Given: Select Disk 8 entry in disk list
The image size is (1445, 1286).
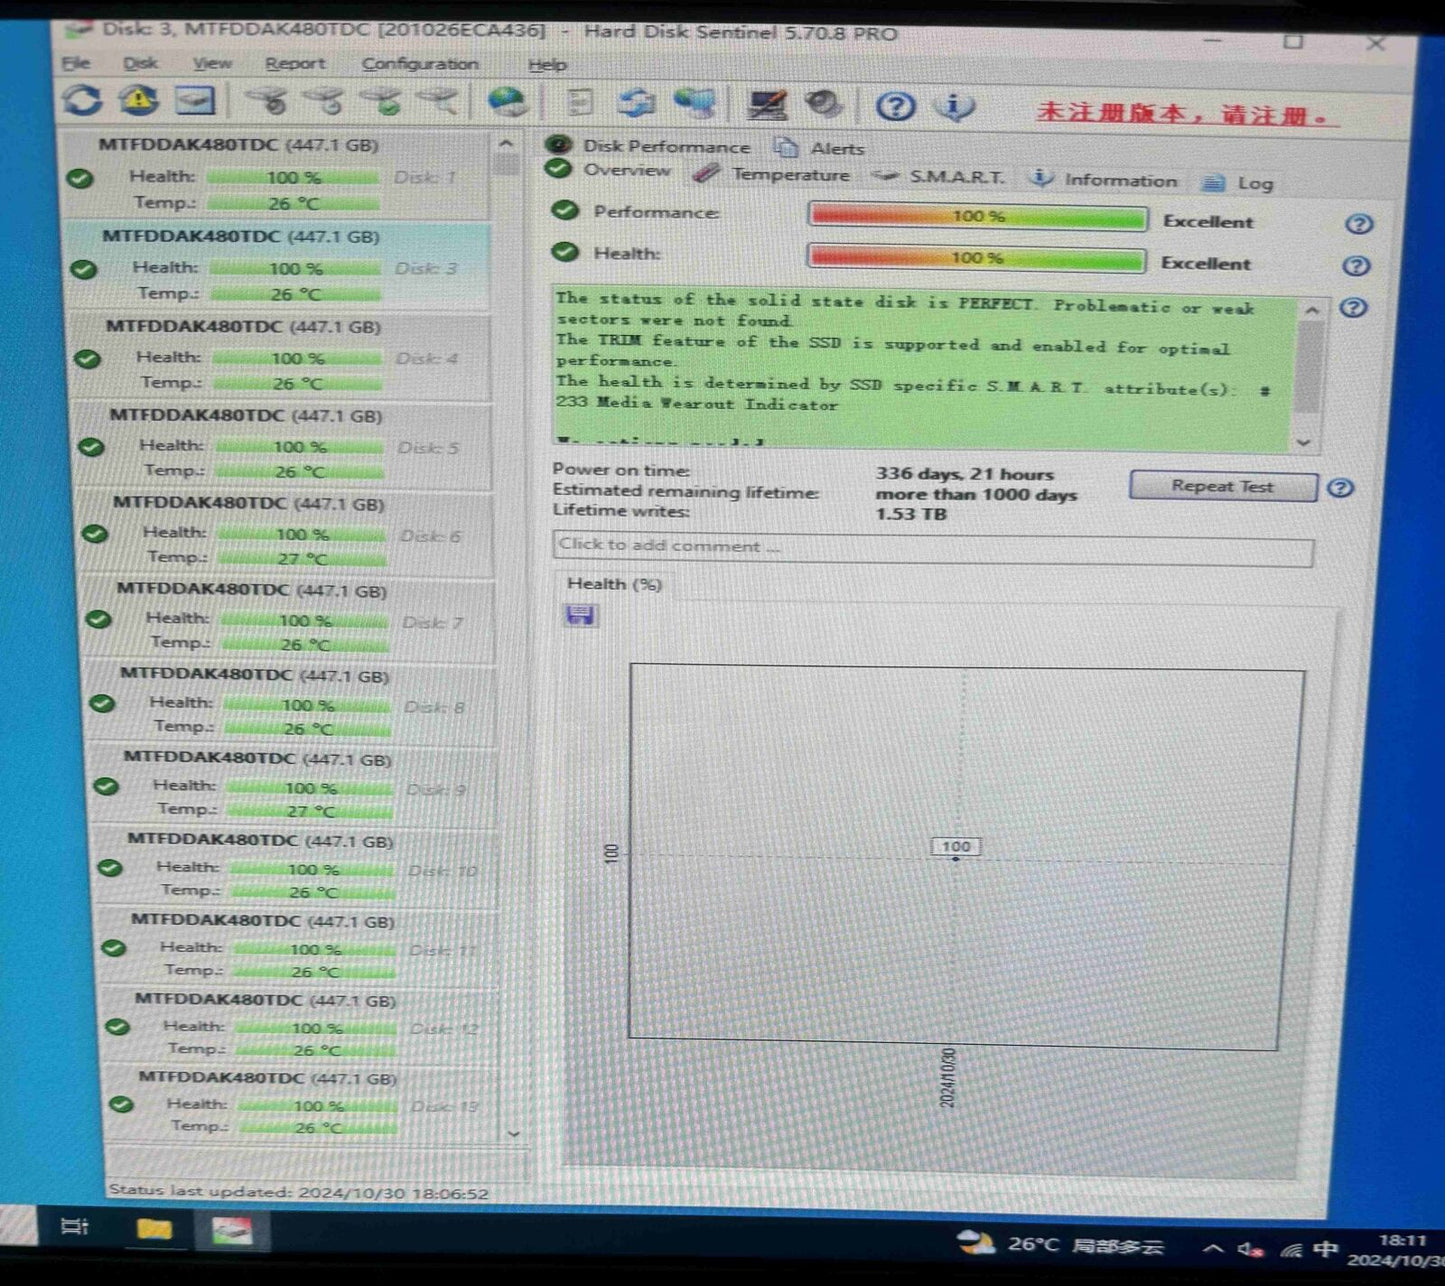Looking at the screenshot, I should [293, 702].
